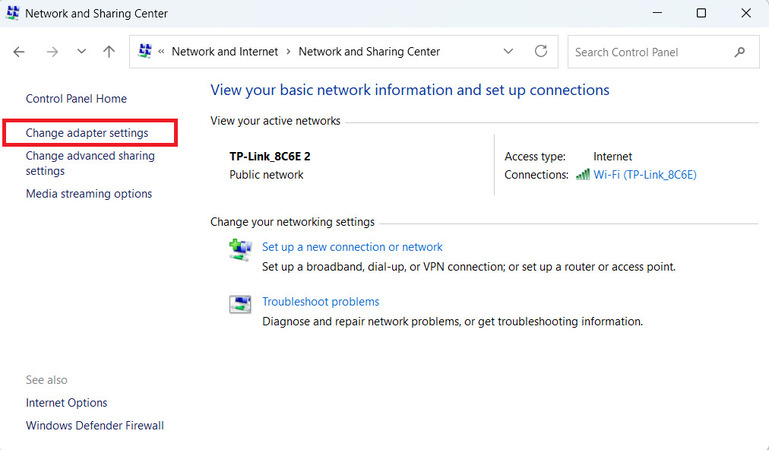Screen dimensions: 769x450
Task: Click the magnifier icon in search box
Action: click(x=740, y=52)
